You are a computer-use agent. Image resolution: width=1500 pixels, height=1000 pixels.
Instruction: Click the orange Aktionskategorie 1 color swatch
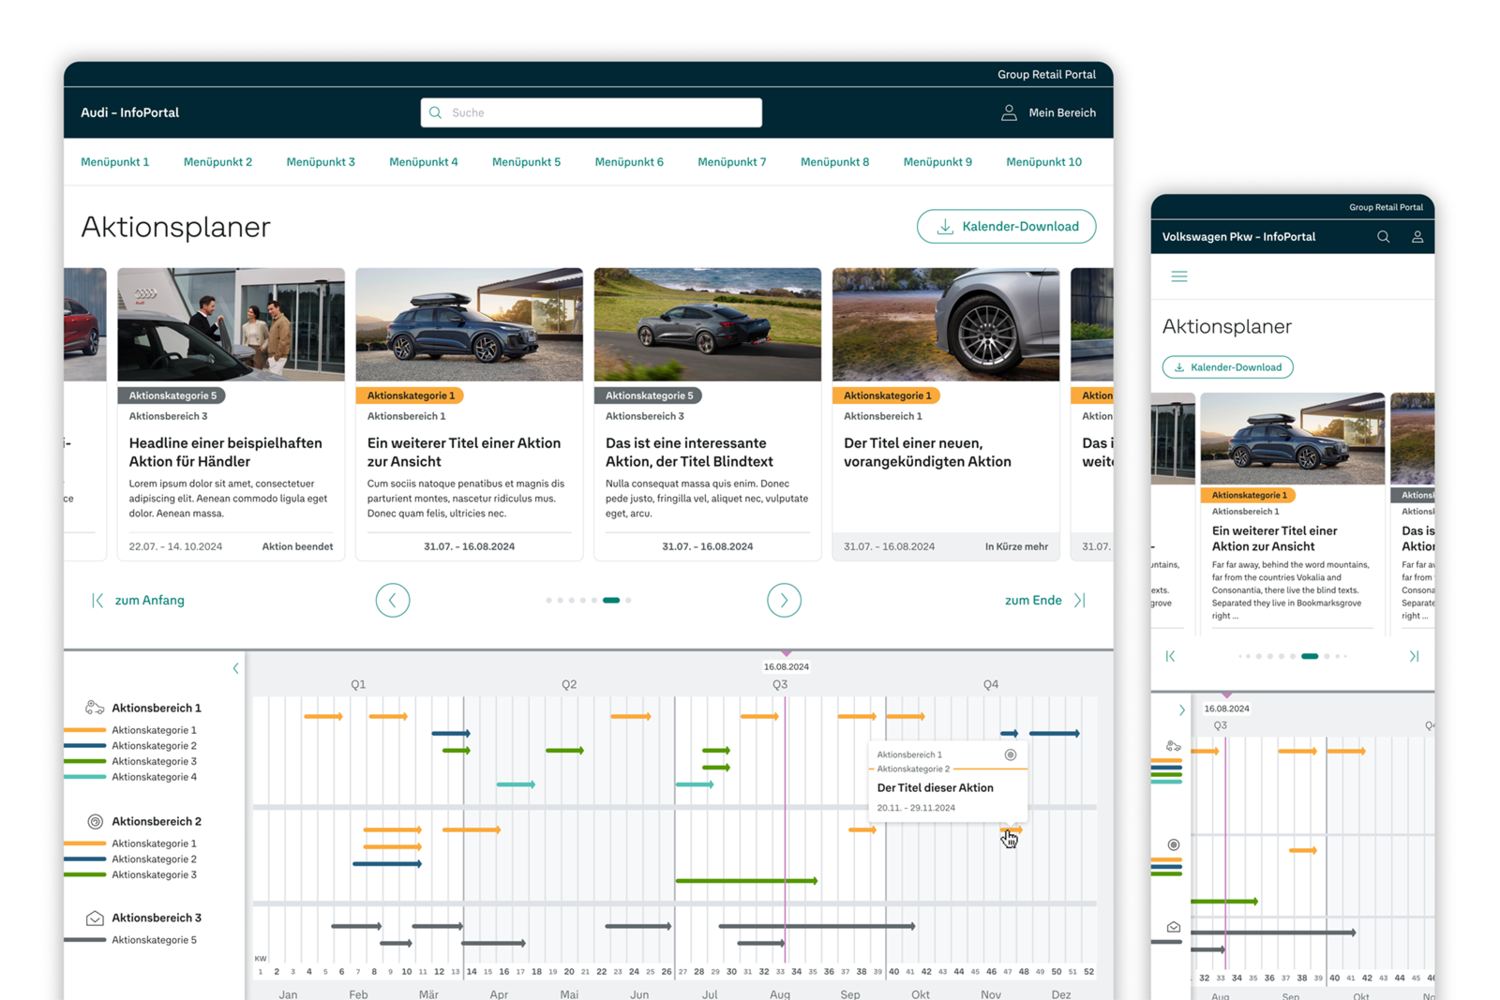87,730
